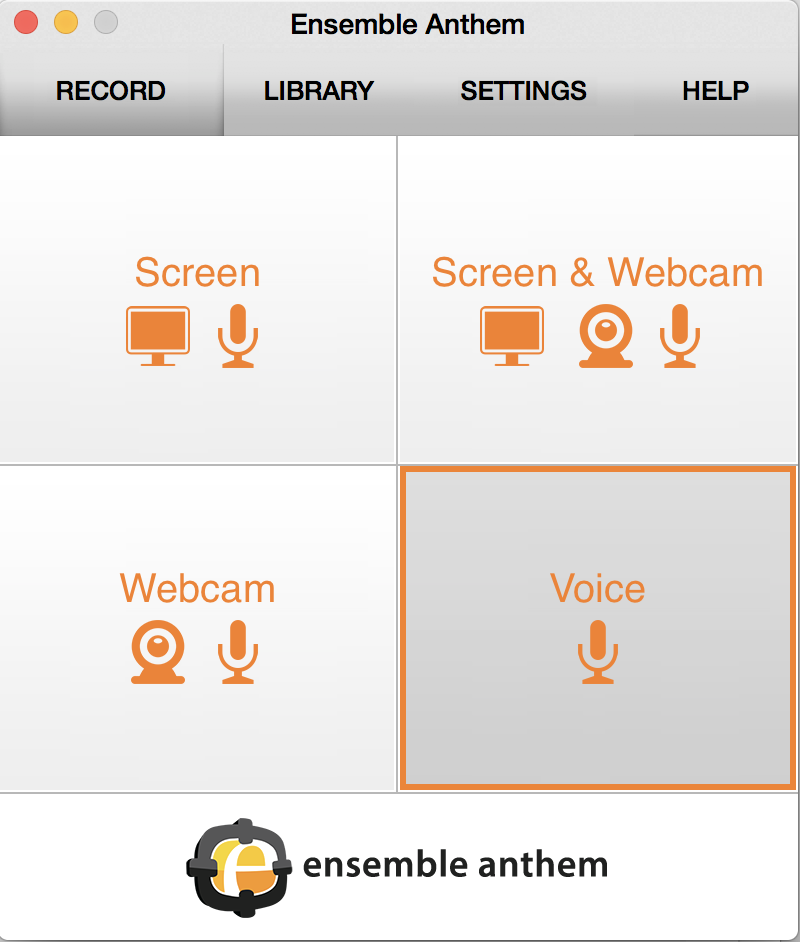Close the Ensemble Anthem window
Screen dimensions: 800x942
click(x=26, y=22)
